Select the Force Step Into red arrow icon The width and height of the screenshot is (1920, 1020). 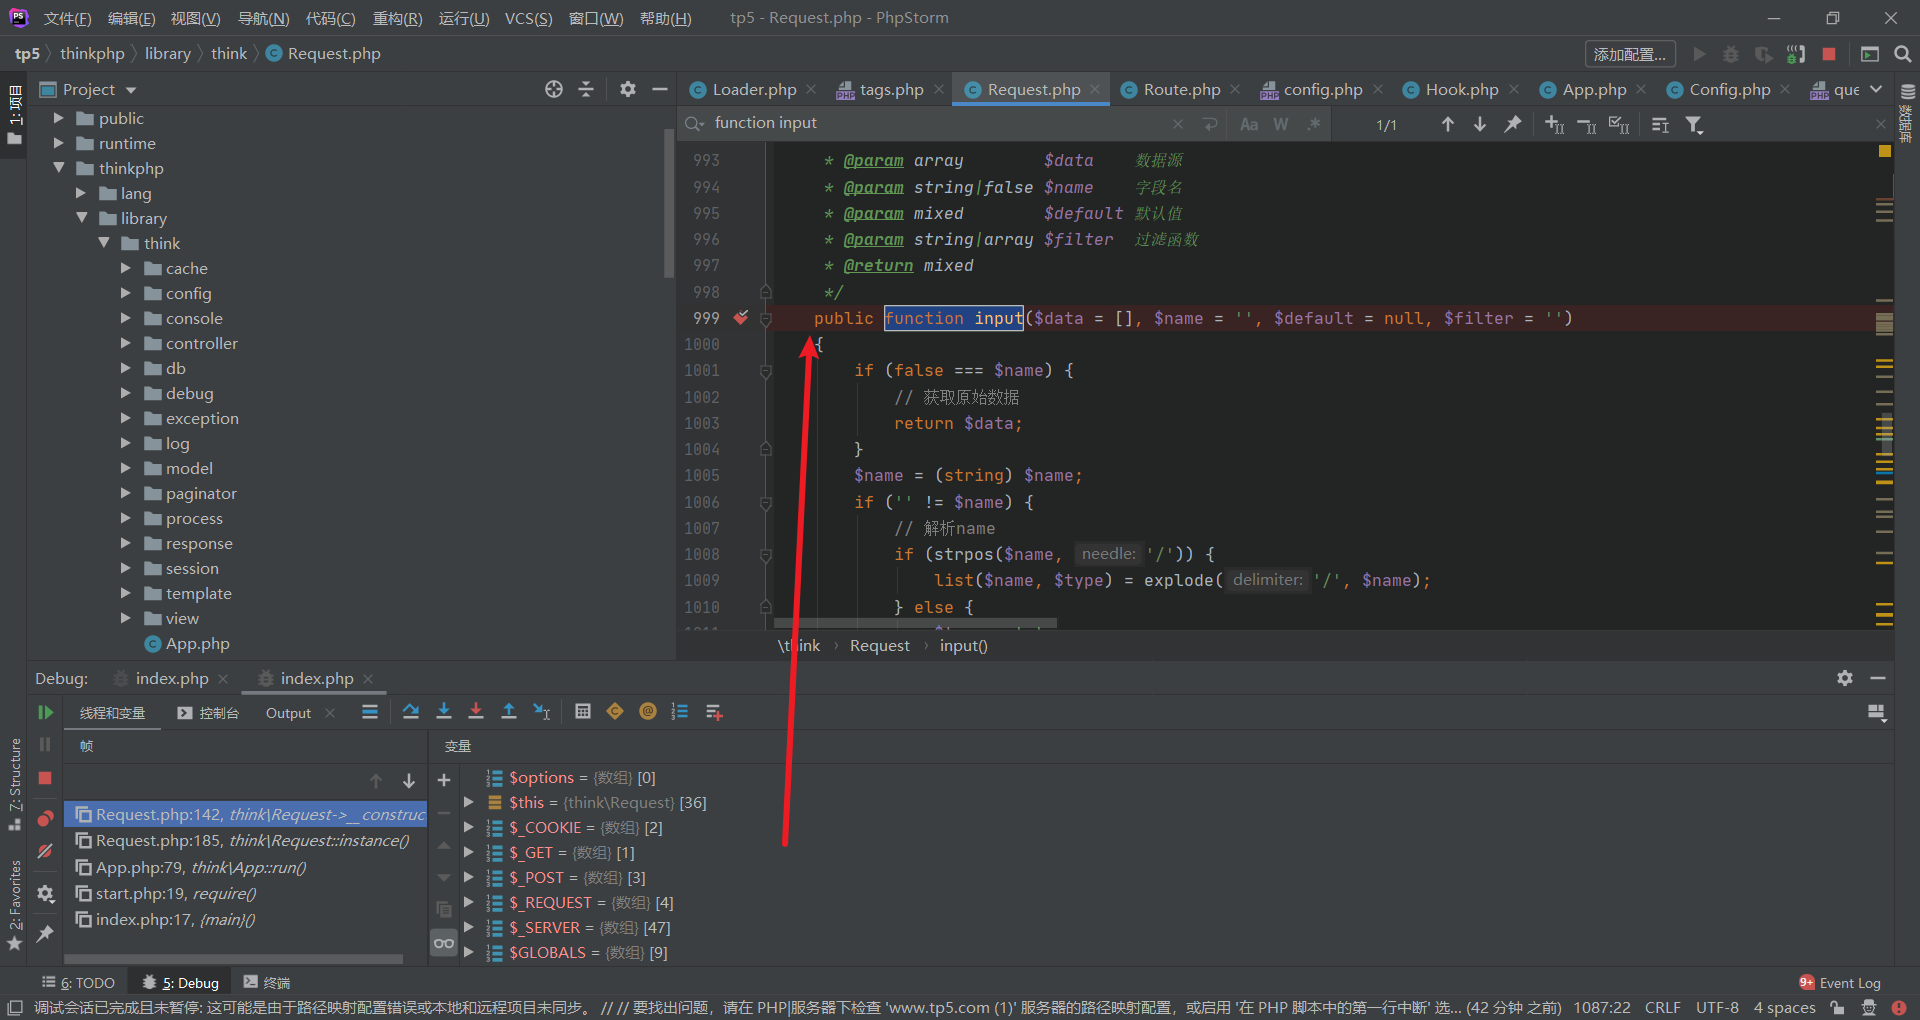[x=476, y=711]
